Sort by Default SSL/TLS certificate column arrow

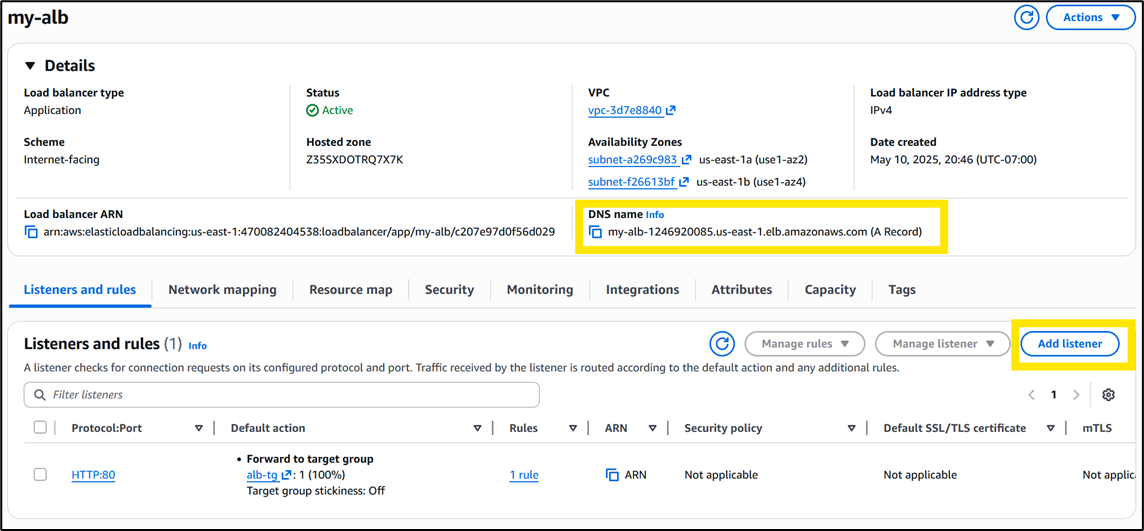coord(1051,429)
